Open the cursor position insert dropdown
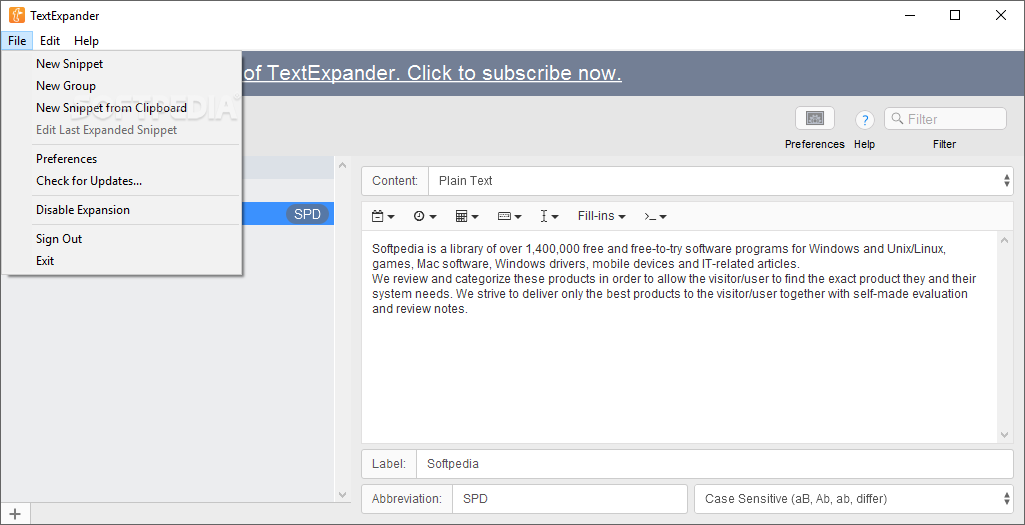 (549, 216)
